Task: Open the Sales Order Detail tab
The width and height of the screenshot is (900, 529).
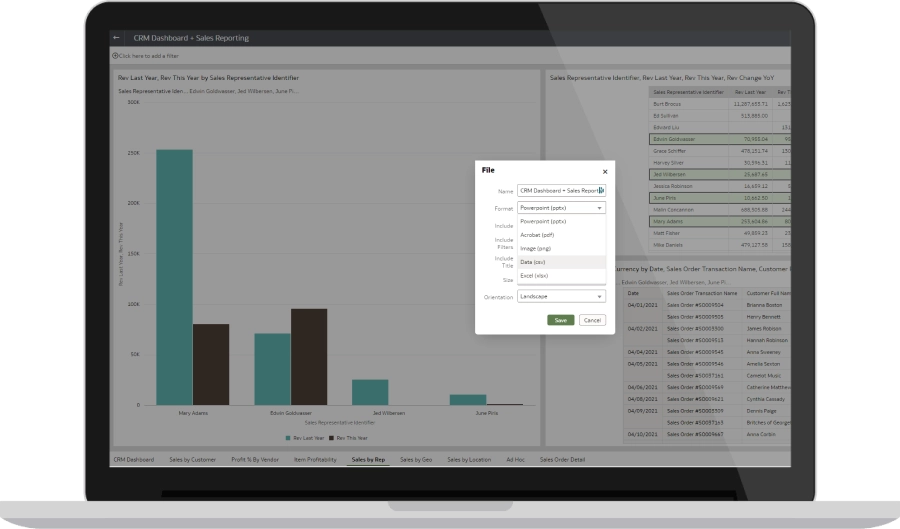Action: pos(563,460)
